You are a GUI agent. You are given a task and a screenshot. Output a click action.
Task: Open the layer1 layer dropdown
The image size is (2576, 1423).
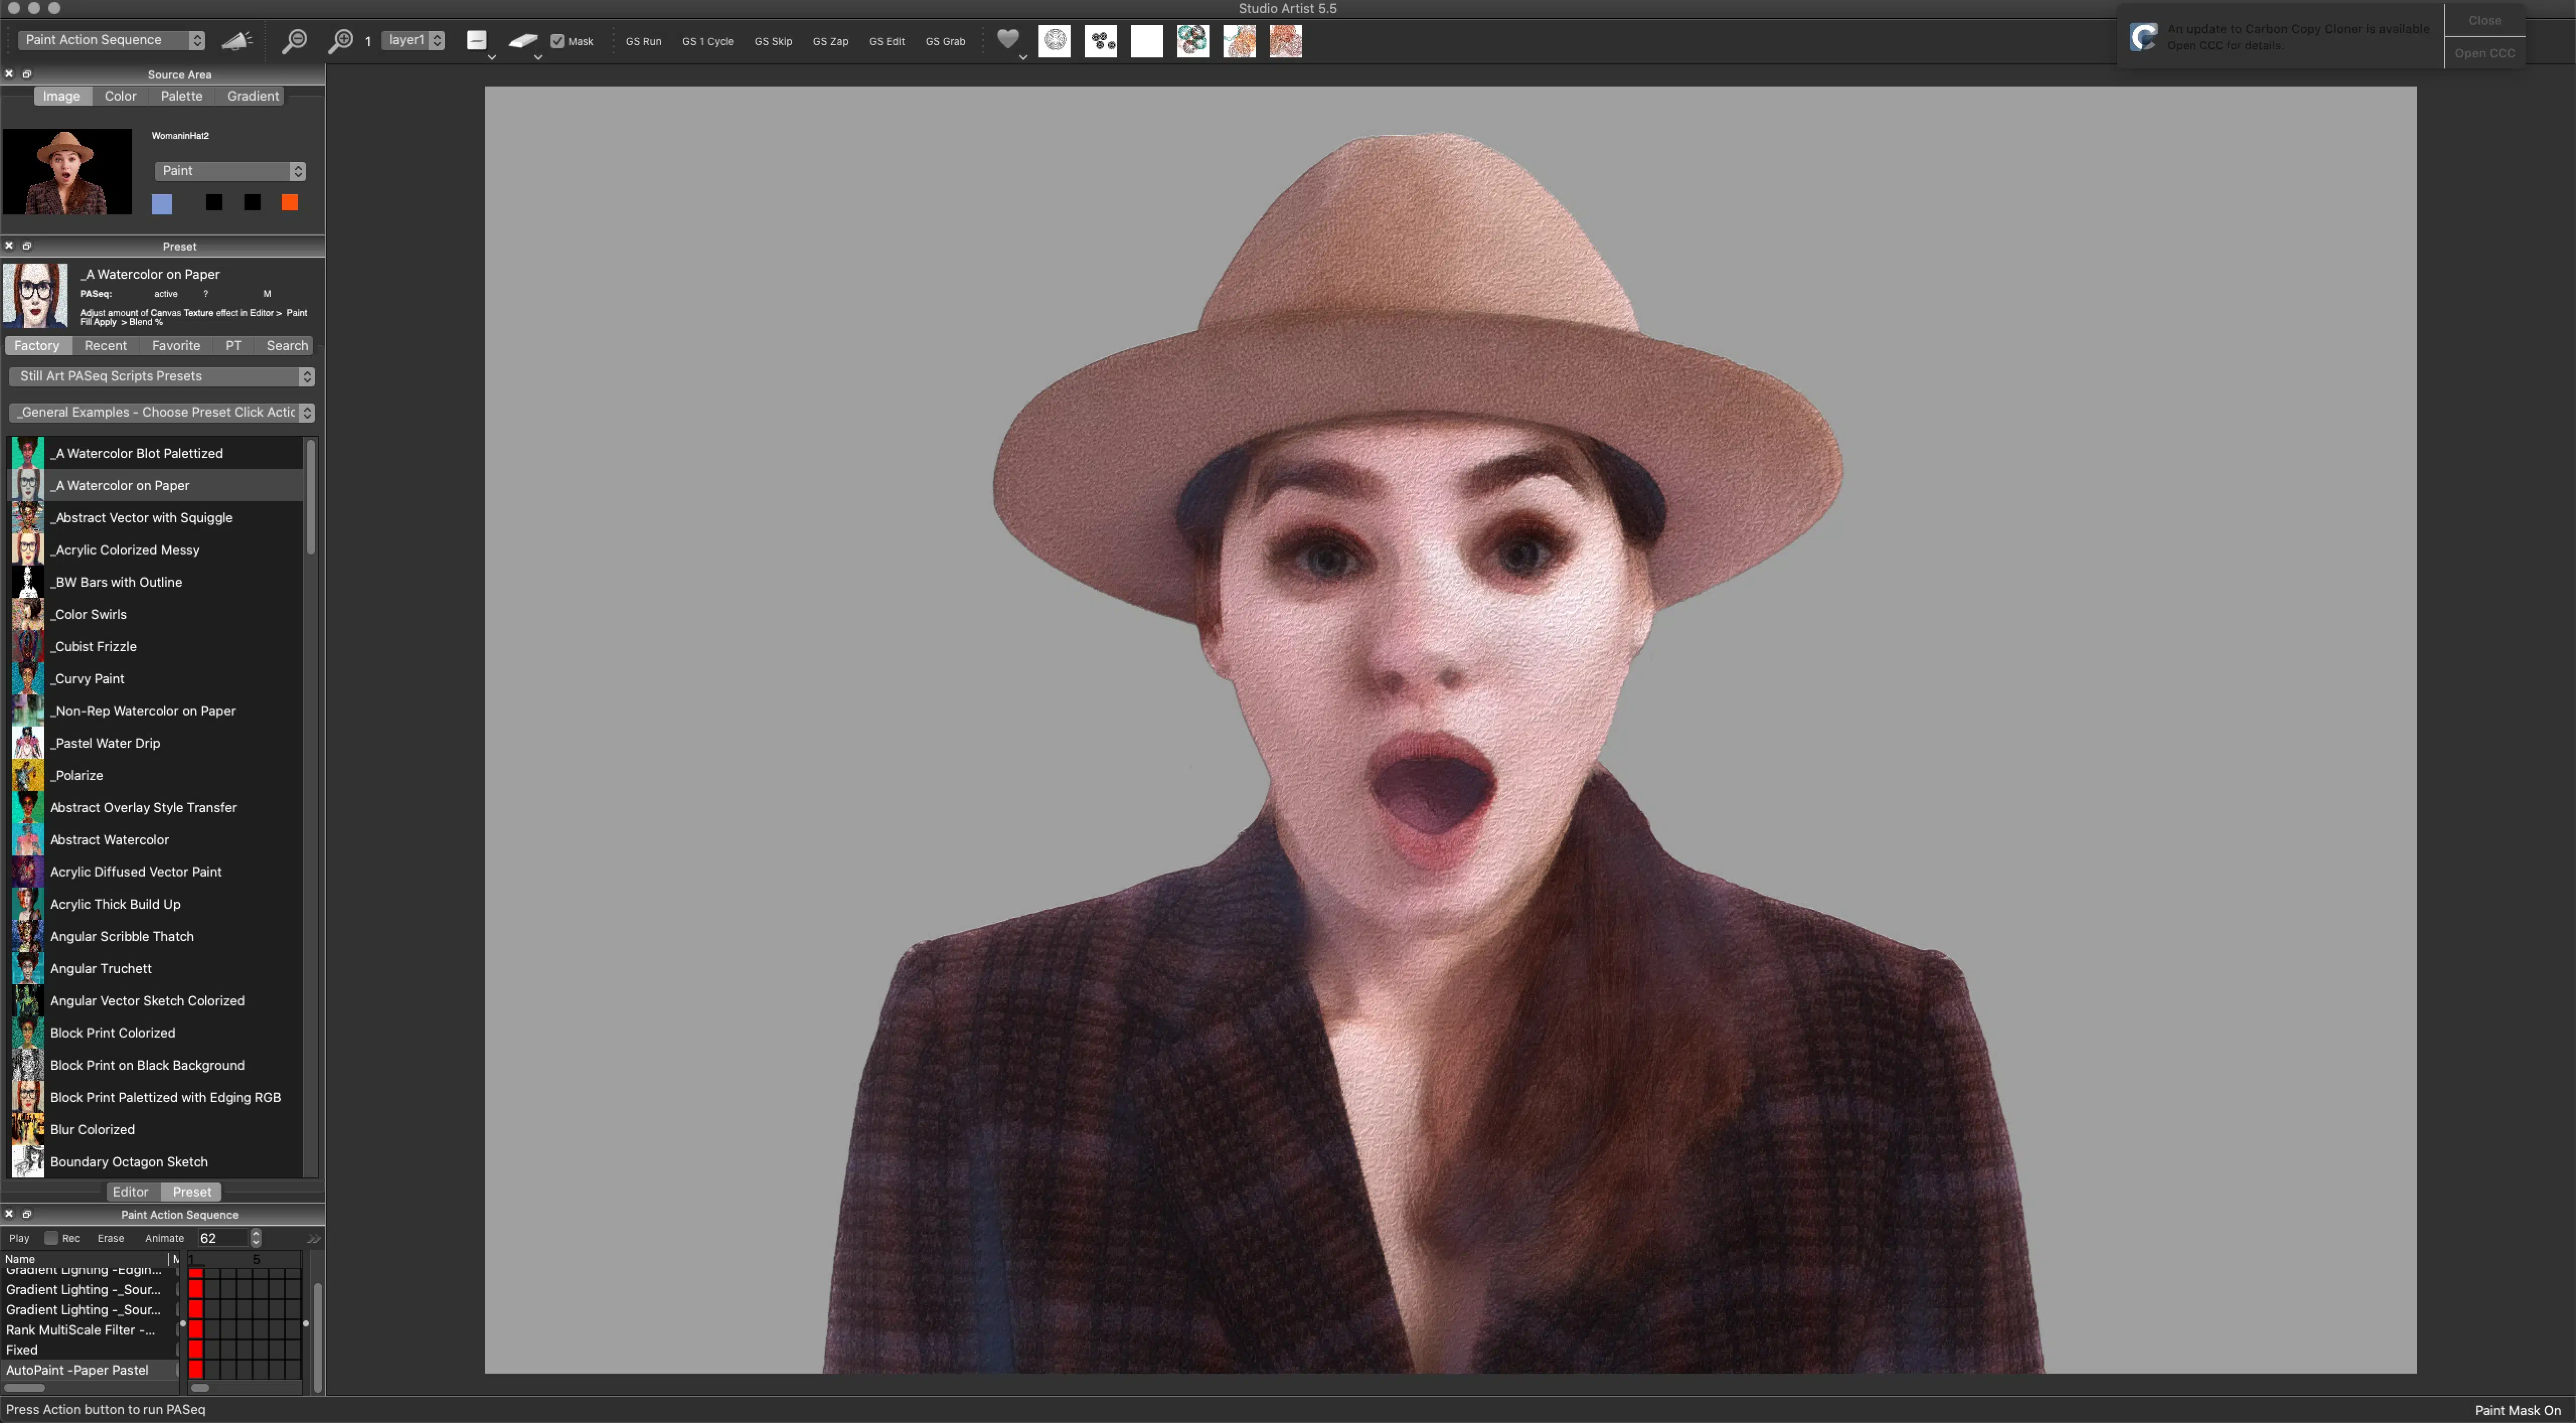413,40
